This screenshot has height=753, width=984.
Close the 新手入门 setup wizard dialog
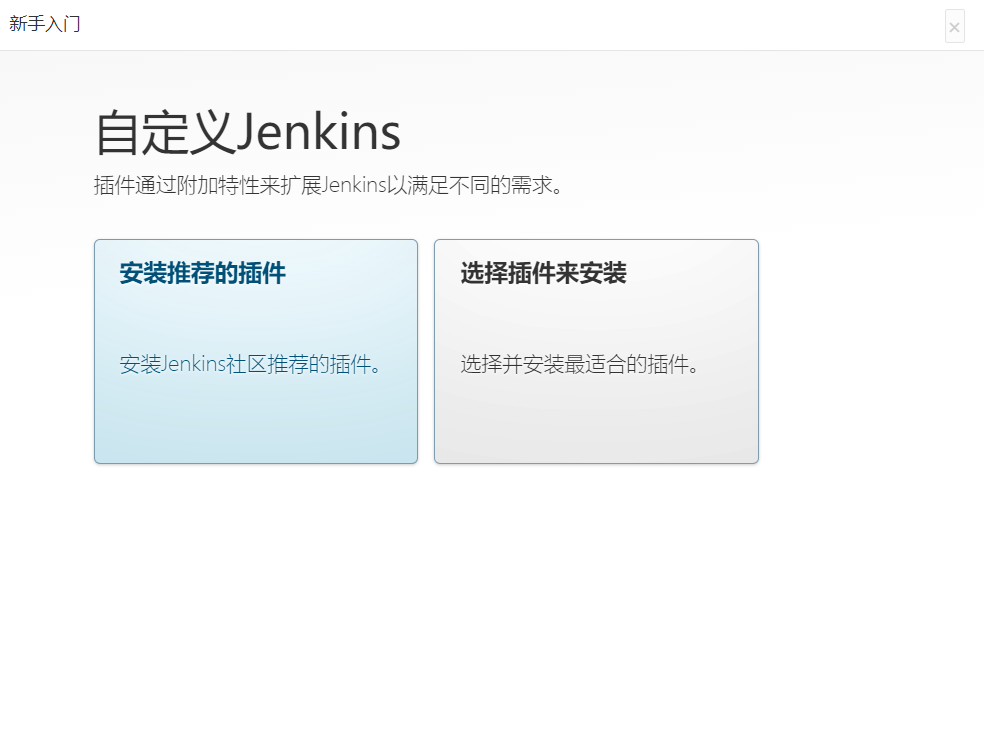tap(955, 26)
